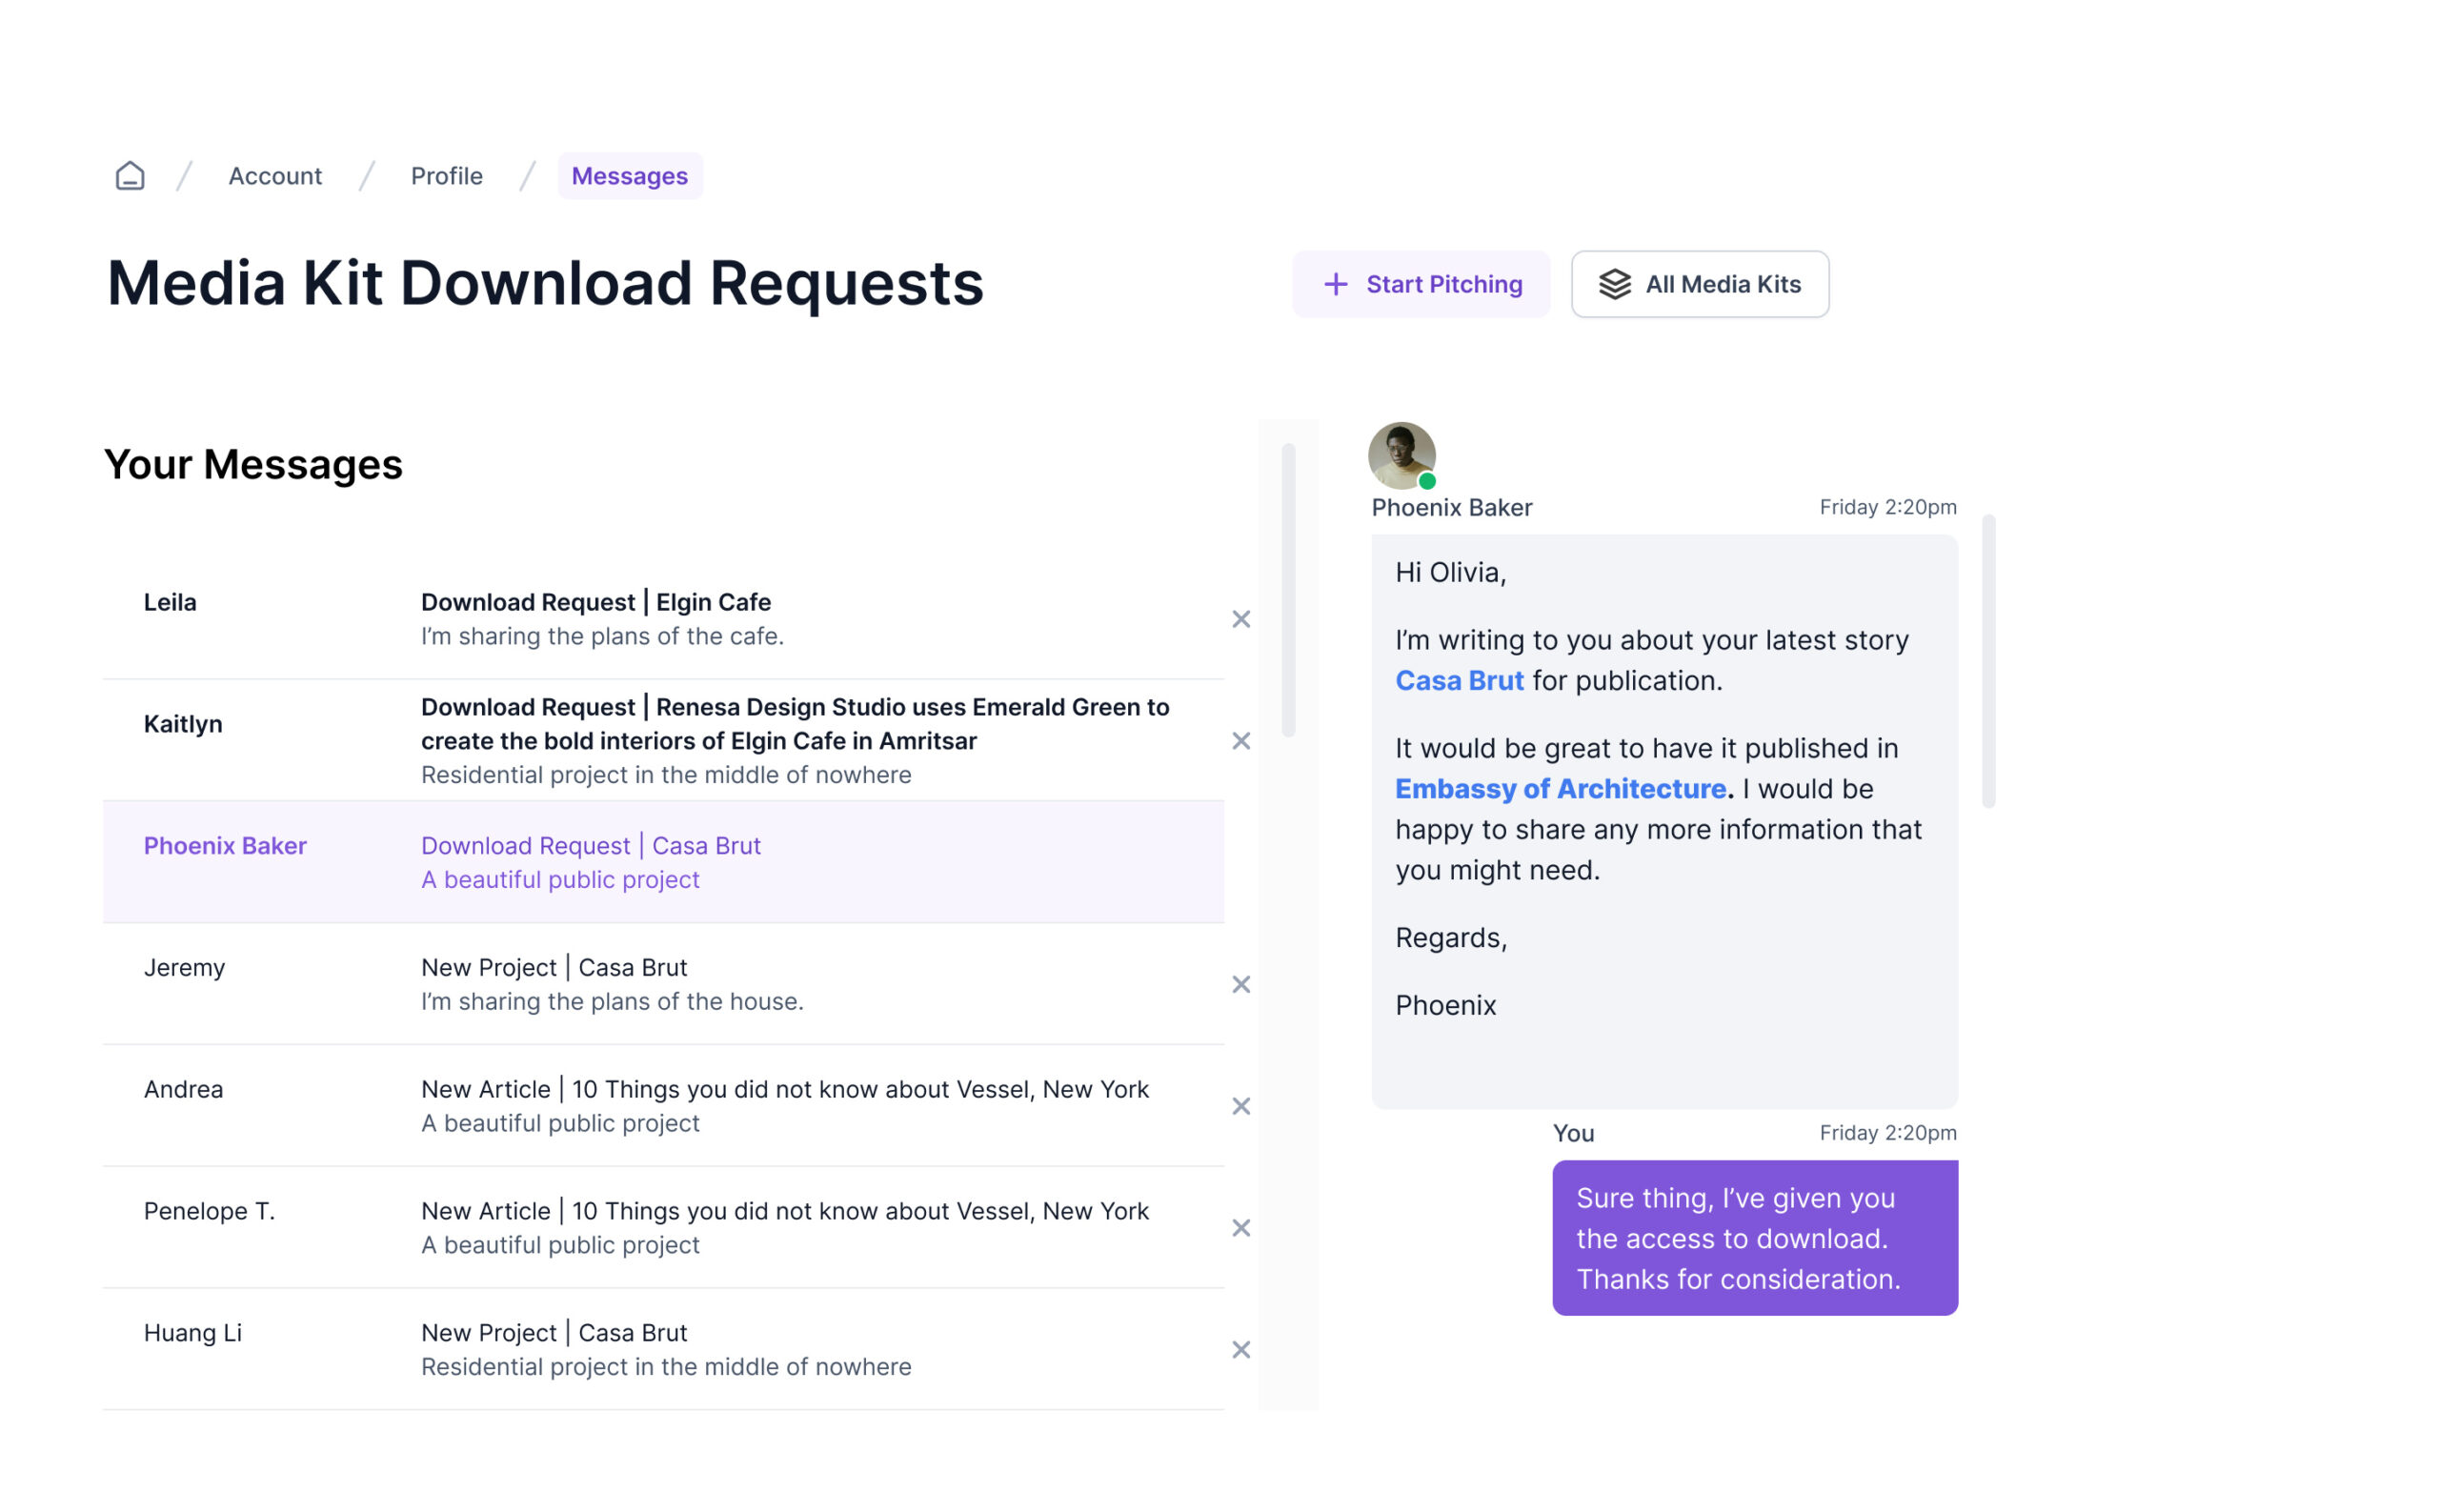Click the message list scrollbar

(1288, 590)
